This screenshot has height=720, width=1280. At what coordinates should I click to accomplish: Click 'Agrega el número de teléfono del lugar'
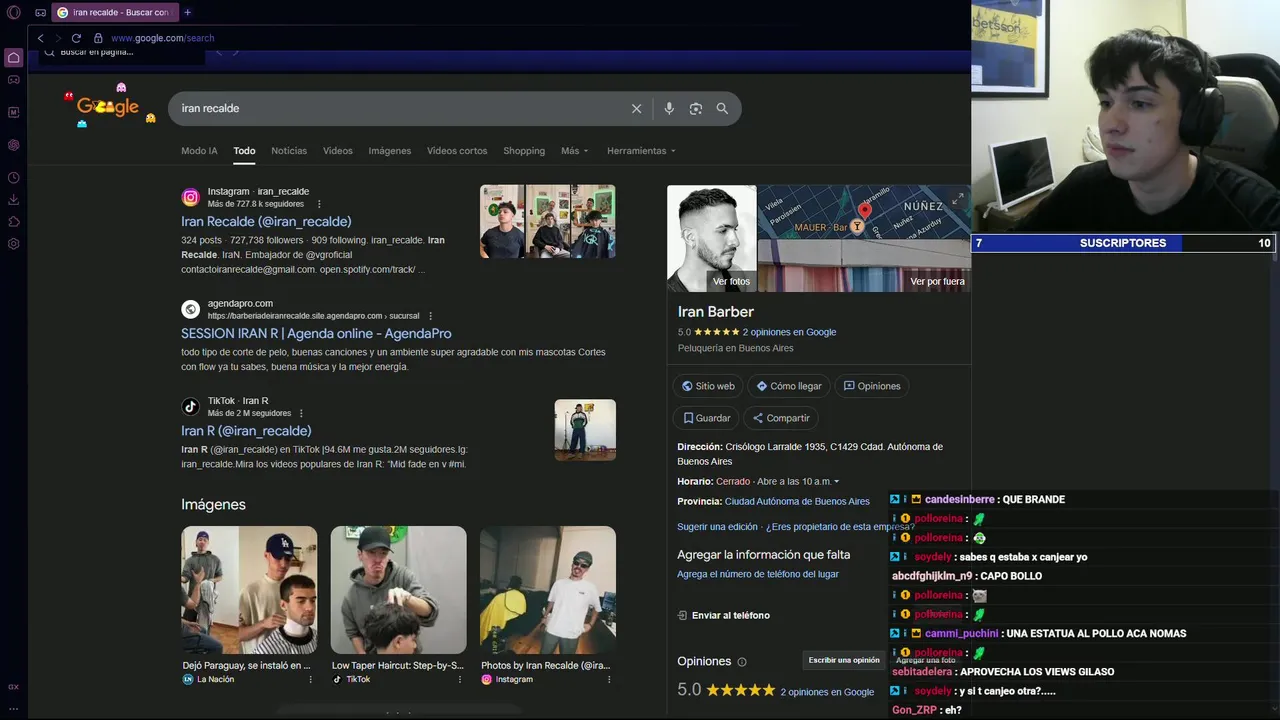coord(758,575)
